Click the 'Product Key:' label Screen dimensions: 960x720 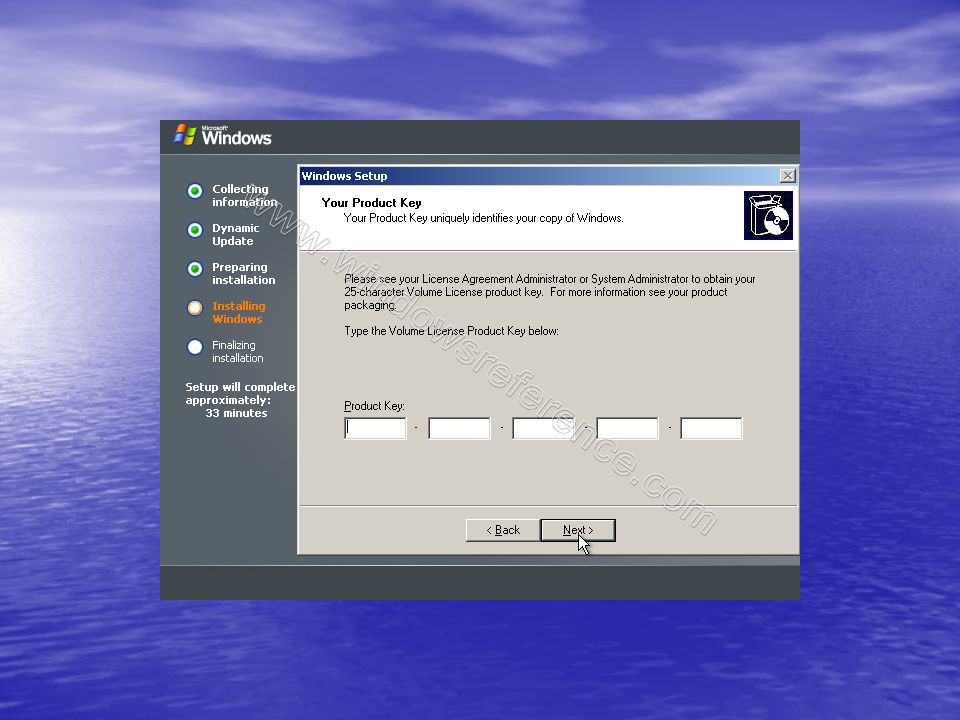click(x=374, y=406)
